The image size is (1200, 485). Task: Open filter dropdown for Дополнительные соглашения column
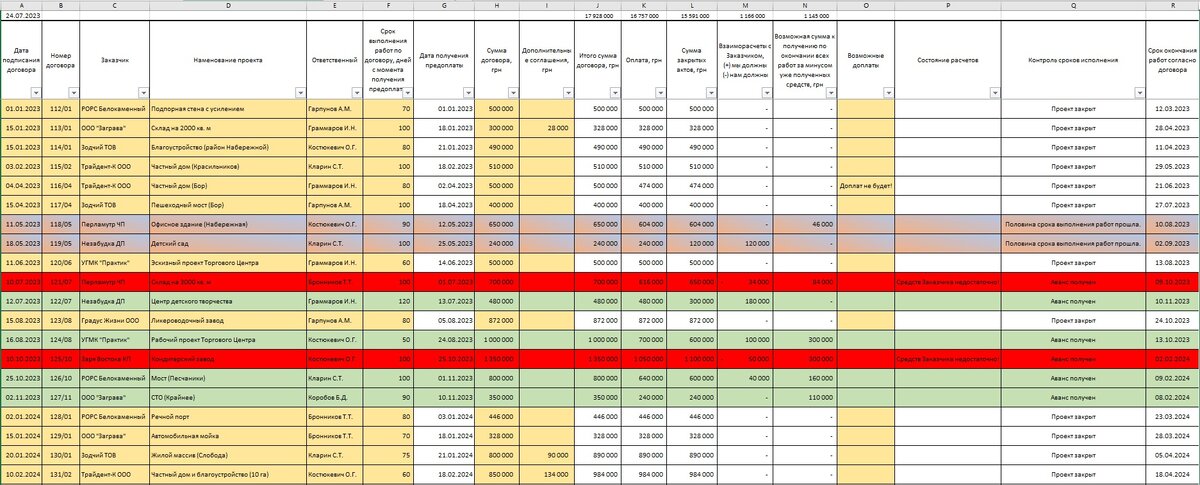tap(567, 93)
